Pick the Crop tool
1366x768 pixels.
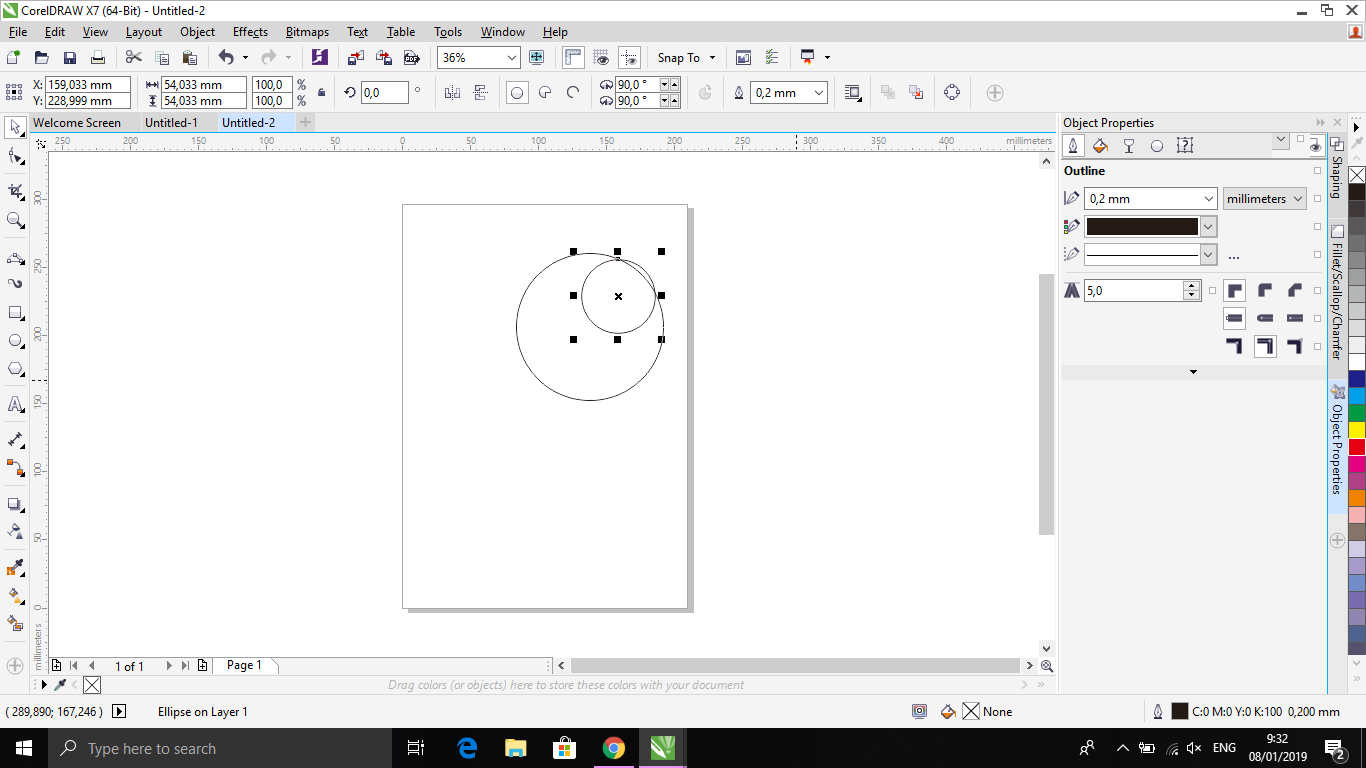[16, 191]
